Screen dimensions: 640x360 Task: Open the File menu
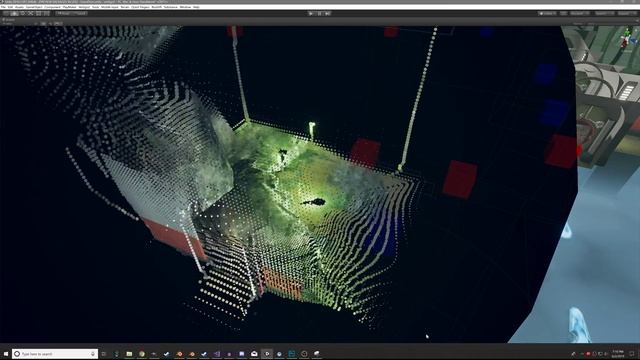click(3, 7)
